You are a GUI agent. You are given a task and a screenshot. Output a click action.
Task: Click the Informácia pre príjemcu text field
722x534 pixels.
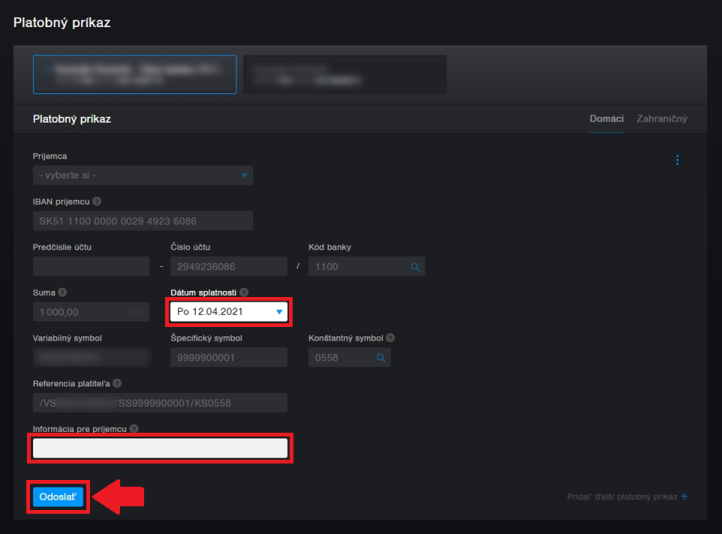[160, 449]
